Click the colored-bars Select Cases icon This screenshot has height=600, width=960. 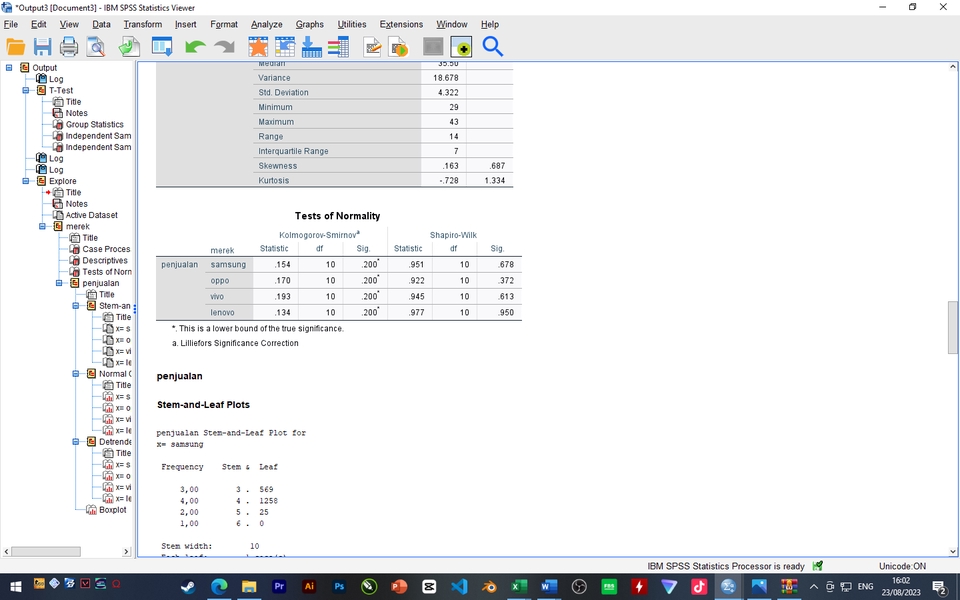point(338,47)
